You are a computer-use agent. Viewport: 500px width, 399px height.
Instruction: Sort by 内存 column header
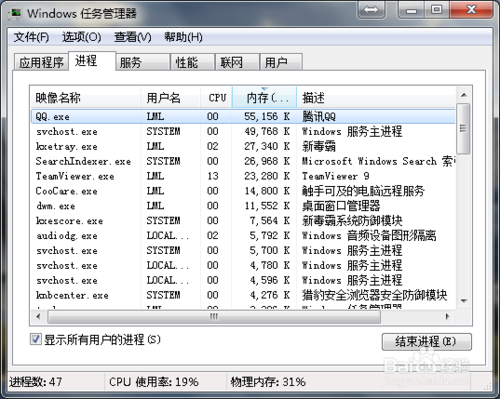click(x=264, y=98)
